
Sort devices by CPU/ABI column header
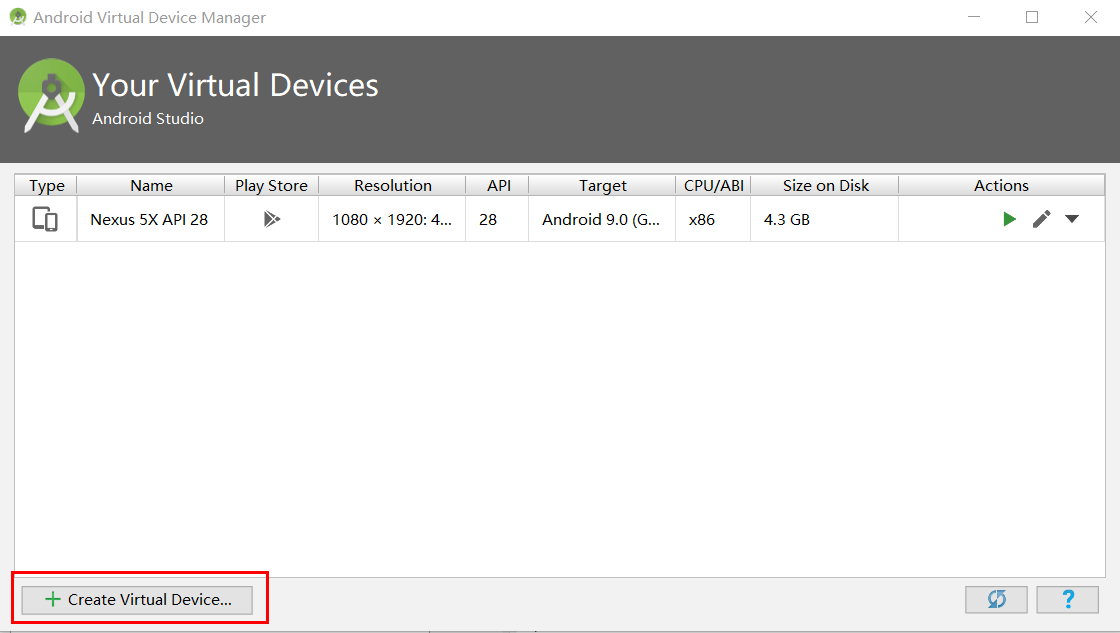(x=714, y=186)
